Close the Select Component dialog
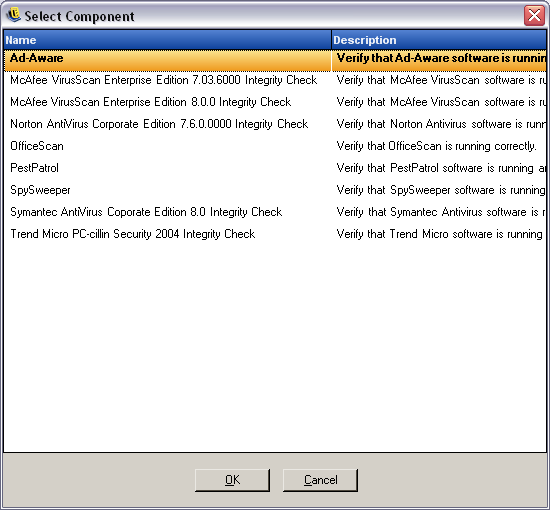The width and height of the screenshot is (550, 510). tap(534, 15)
